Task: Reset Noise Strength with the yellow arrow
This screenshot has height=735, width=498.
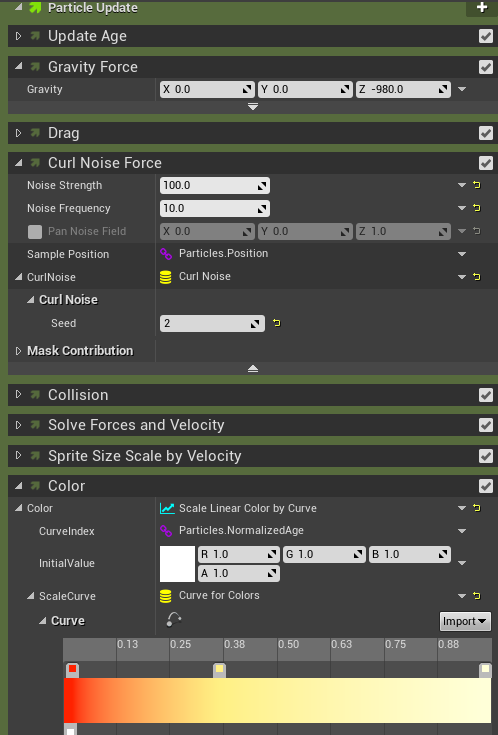Action: point(477,185)
